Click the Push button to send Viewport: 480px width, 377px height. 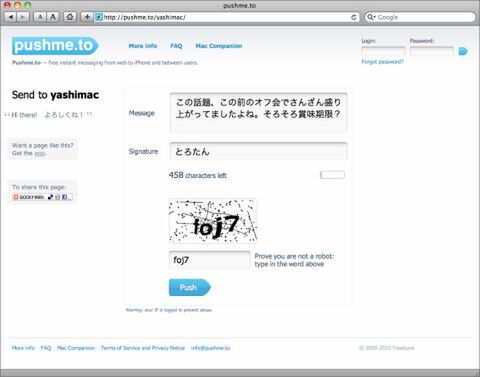[190, 287]
